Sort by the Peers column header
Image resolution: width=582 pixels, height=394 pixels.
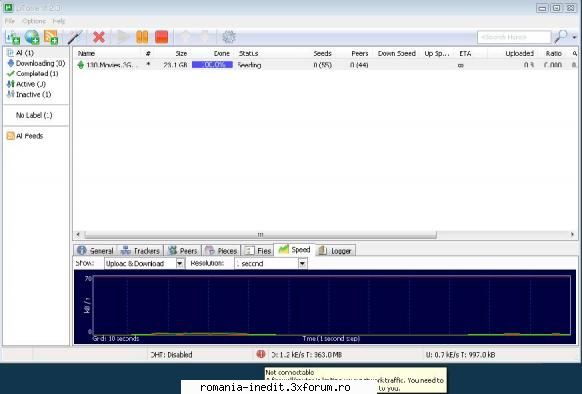[x=360, y=53]
